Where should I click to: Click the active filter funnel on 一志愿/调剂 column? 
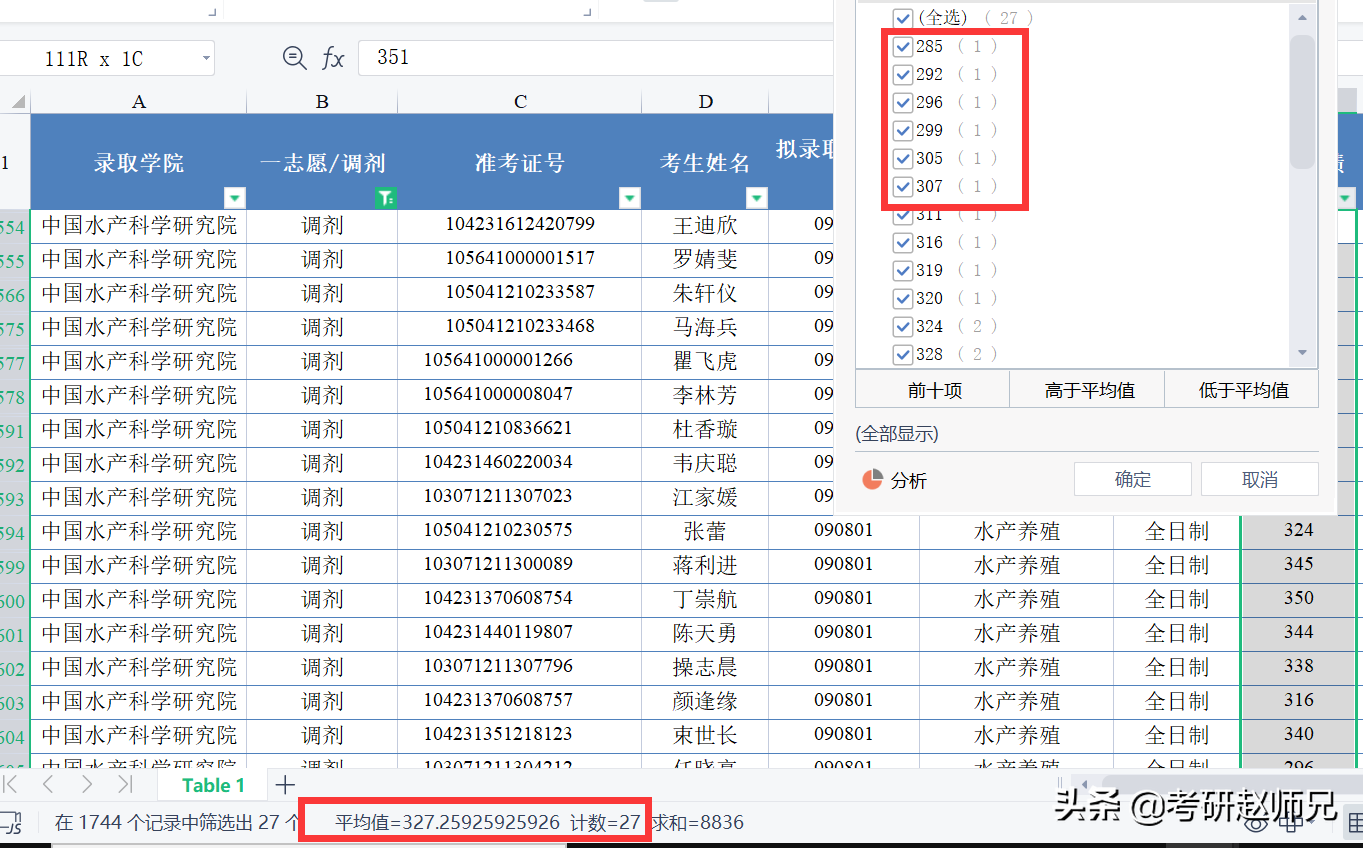tap(385, 197)
